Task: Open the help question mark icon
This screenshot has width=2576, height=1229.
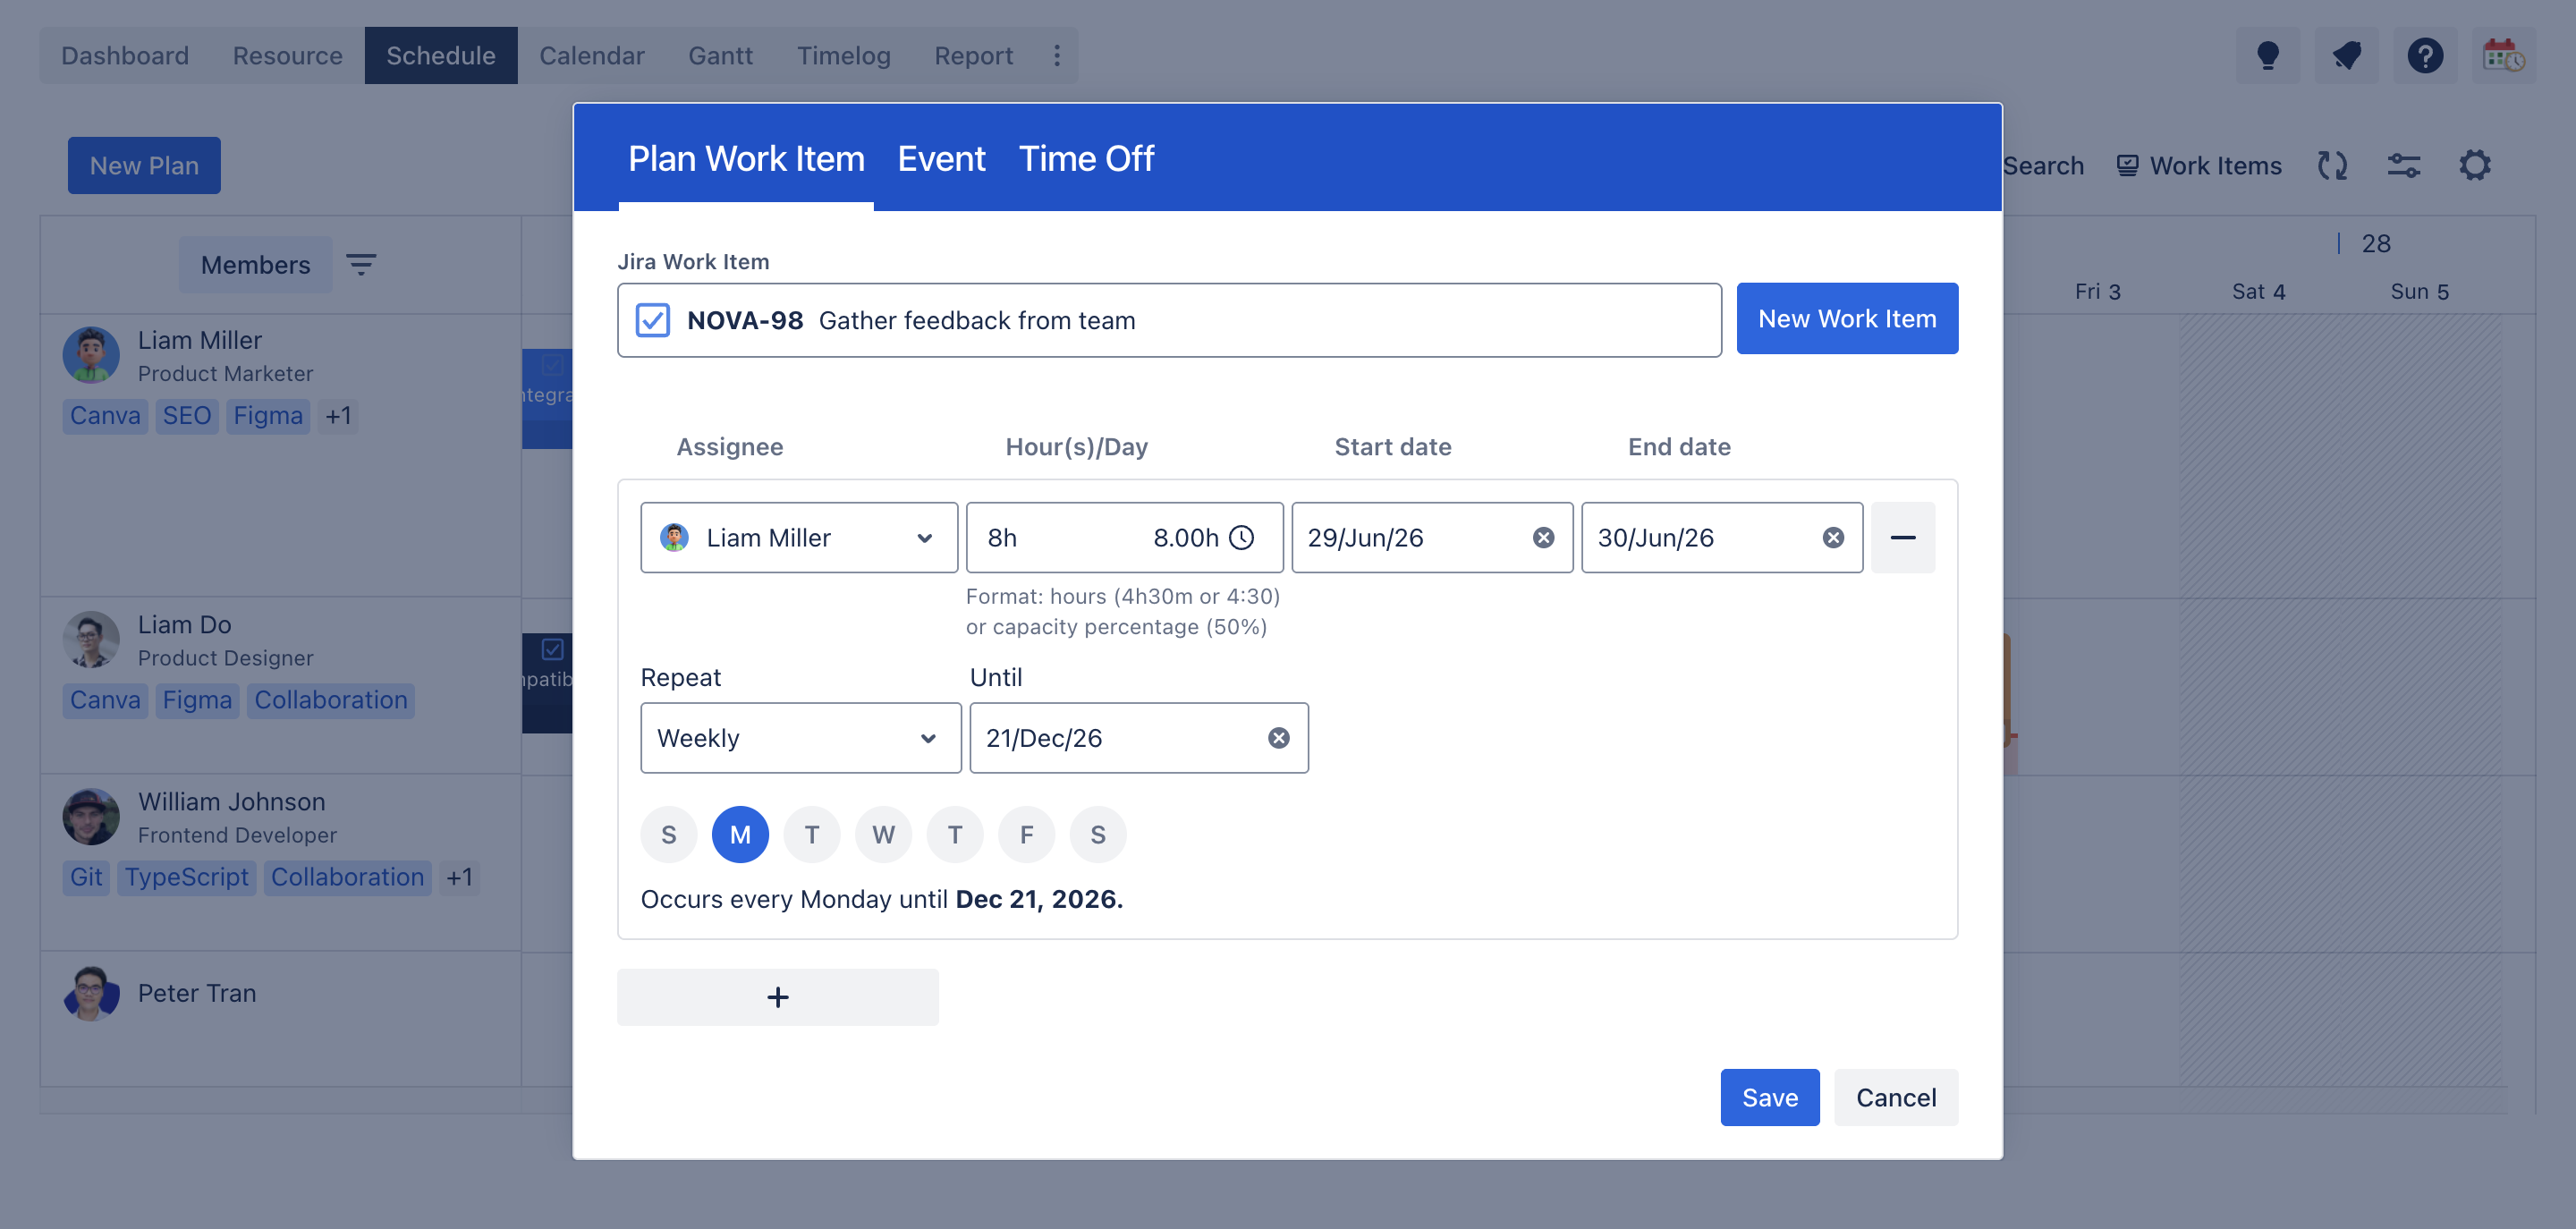Action: 2424,56
